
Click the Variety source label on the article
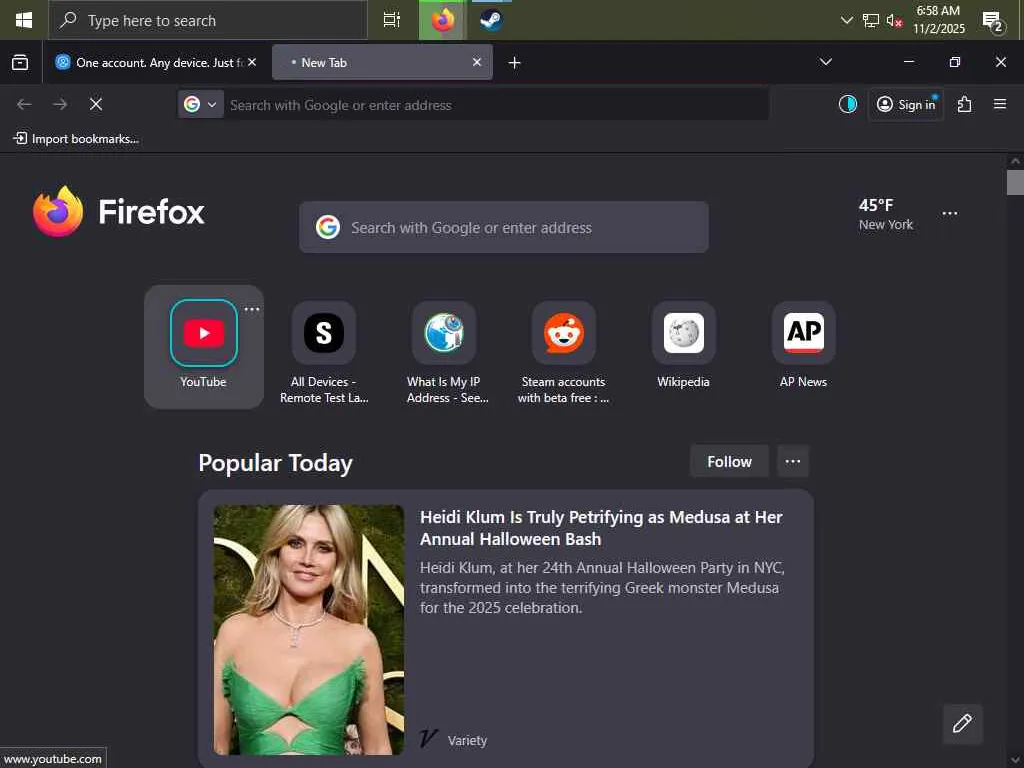point(468,741)
